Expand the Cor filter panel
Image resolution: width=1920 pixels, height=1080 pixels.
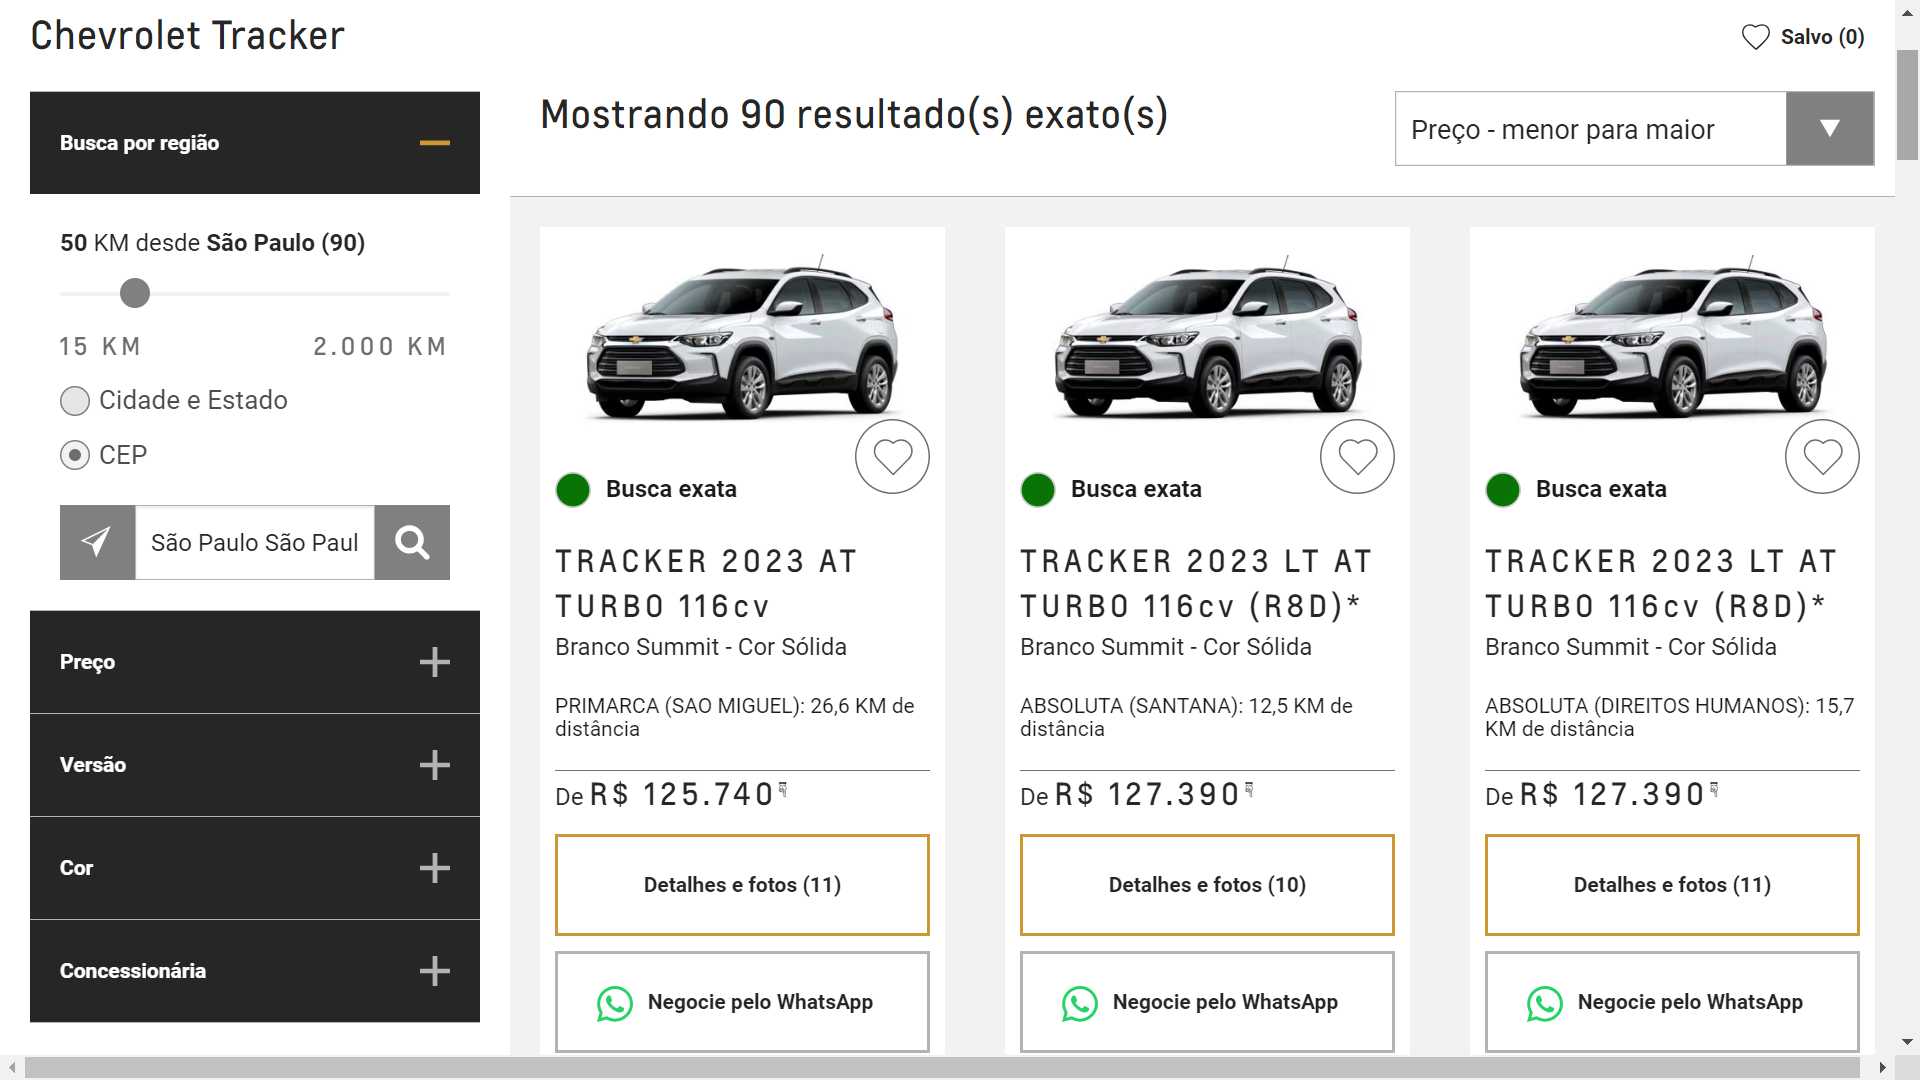click(x=434, y=868)
